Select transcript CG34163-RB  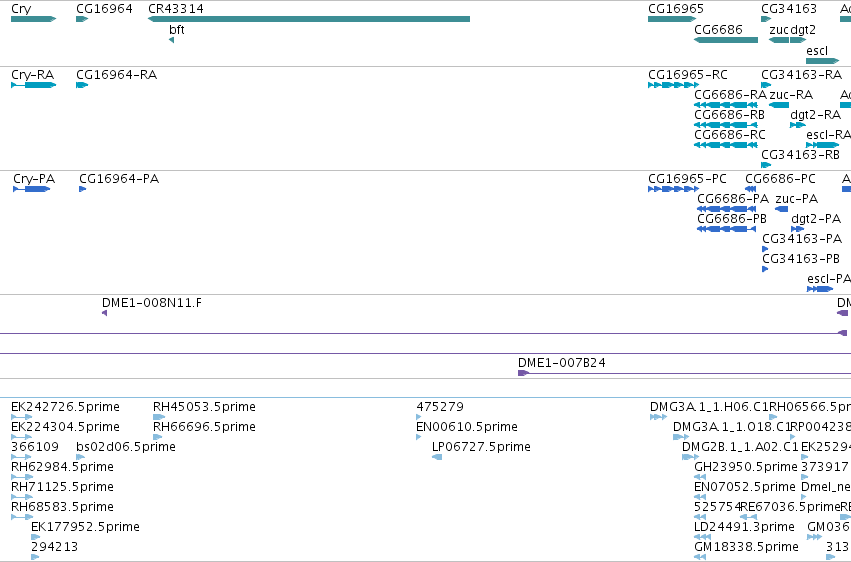pyautogui.click(x=800, y=155)
